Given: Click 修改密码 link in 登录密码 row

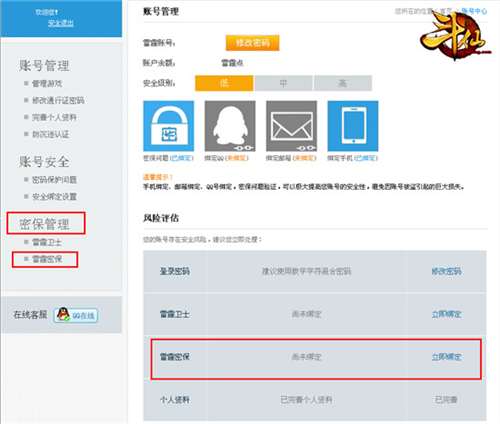Looking at the screenshot, I should (447, 271).
